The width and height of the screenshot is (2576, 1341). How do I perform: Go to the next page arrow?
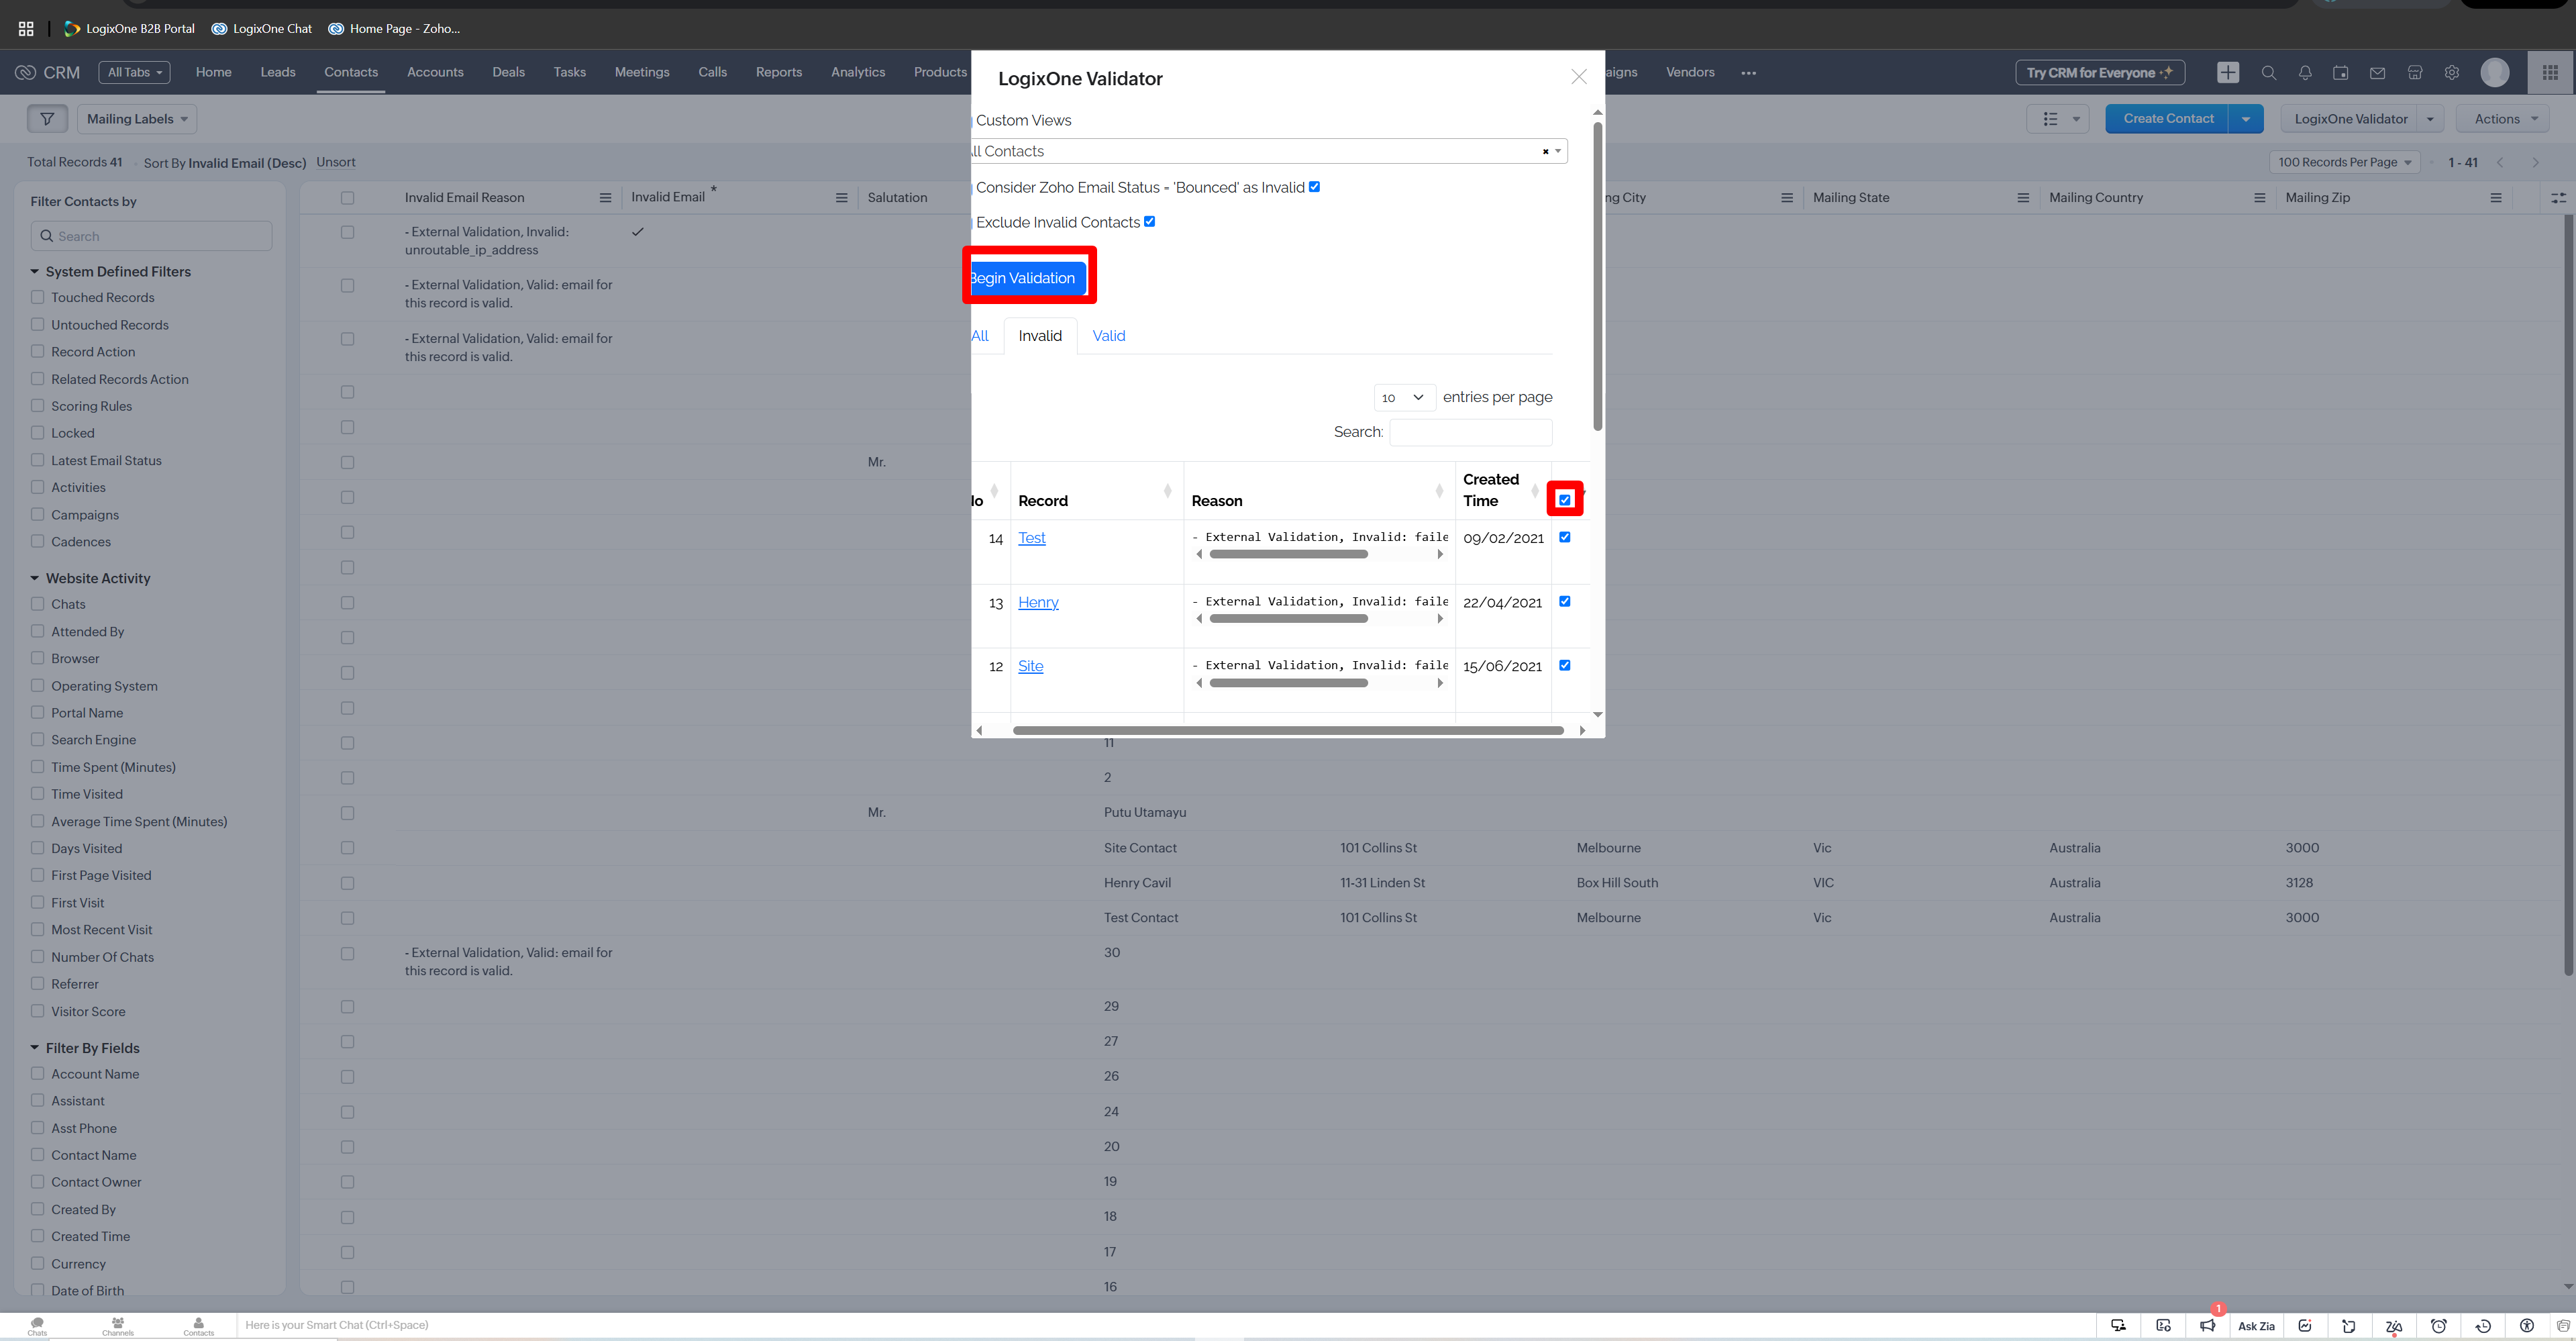click(2535, 162)
